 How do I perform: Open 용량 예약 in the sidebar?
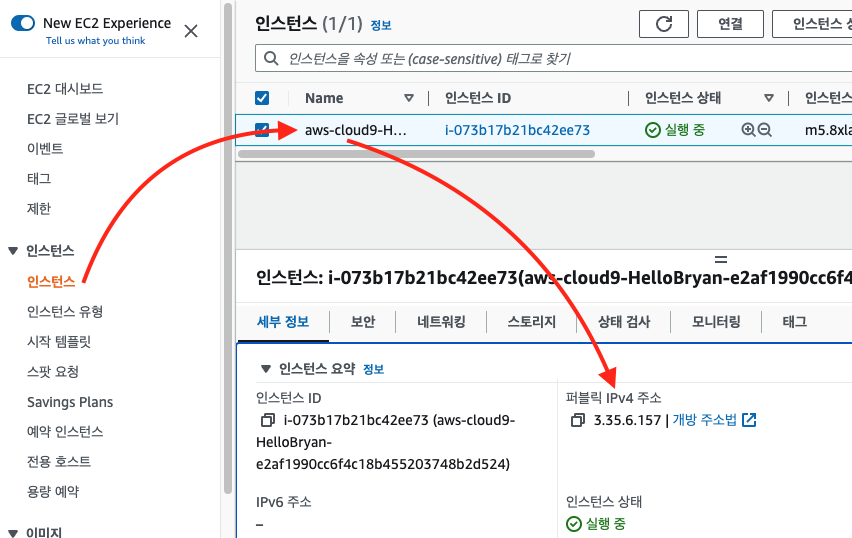click(53, 491)
